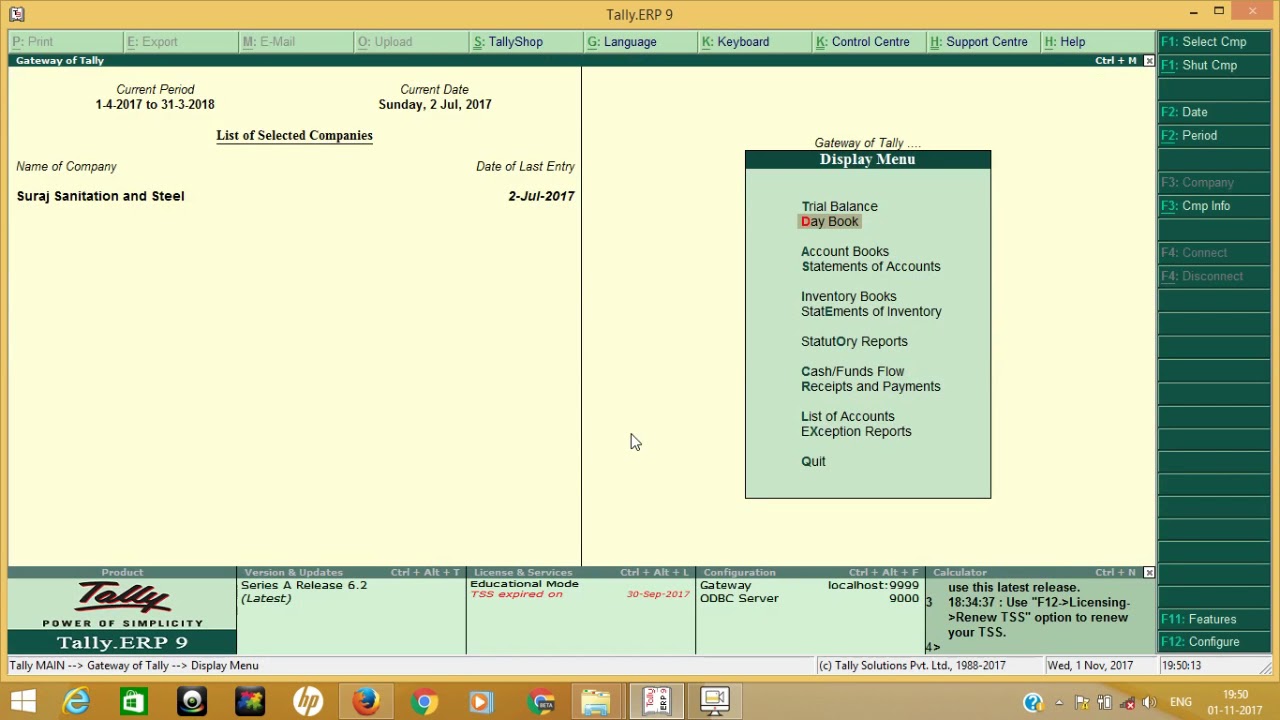Close the Calculator info panel
The image size is (1280, 720).
tap(1148, 573)
